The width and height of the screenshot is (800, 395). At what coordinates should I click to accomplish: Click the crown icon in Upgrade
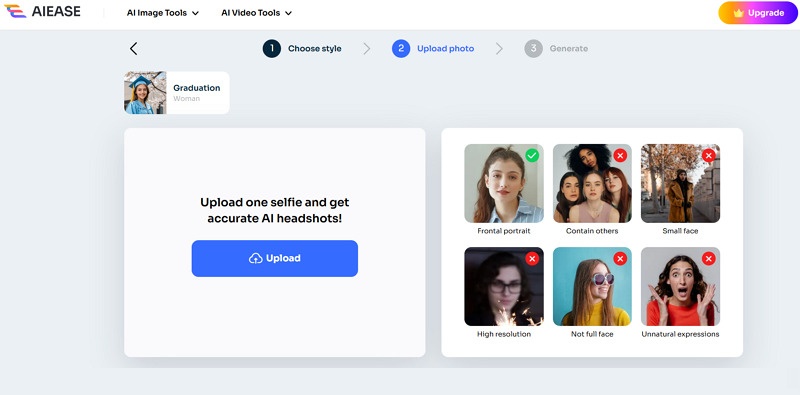coord(738,13)
